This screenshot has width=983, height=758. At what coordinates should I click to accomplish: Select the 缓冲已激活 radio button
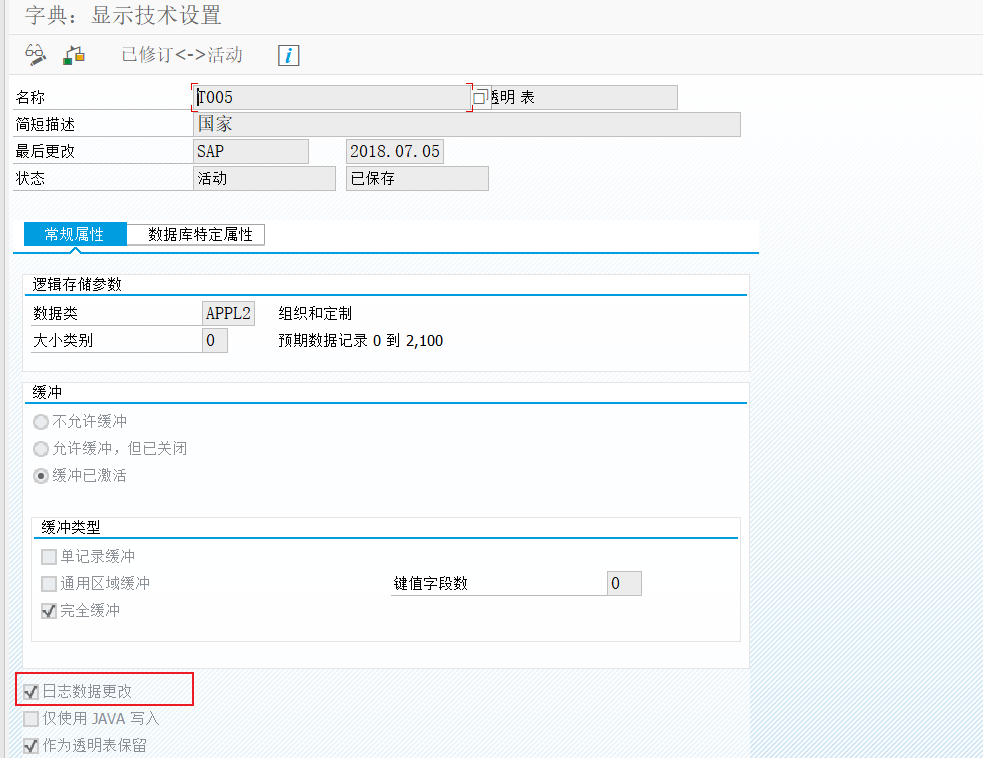pyautogui.click(x=41, y=476)
